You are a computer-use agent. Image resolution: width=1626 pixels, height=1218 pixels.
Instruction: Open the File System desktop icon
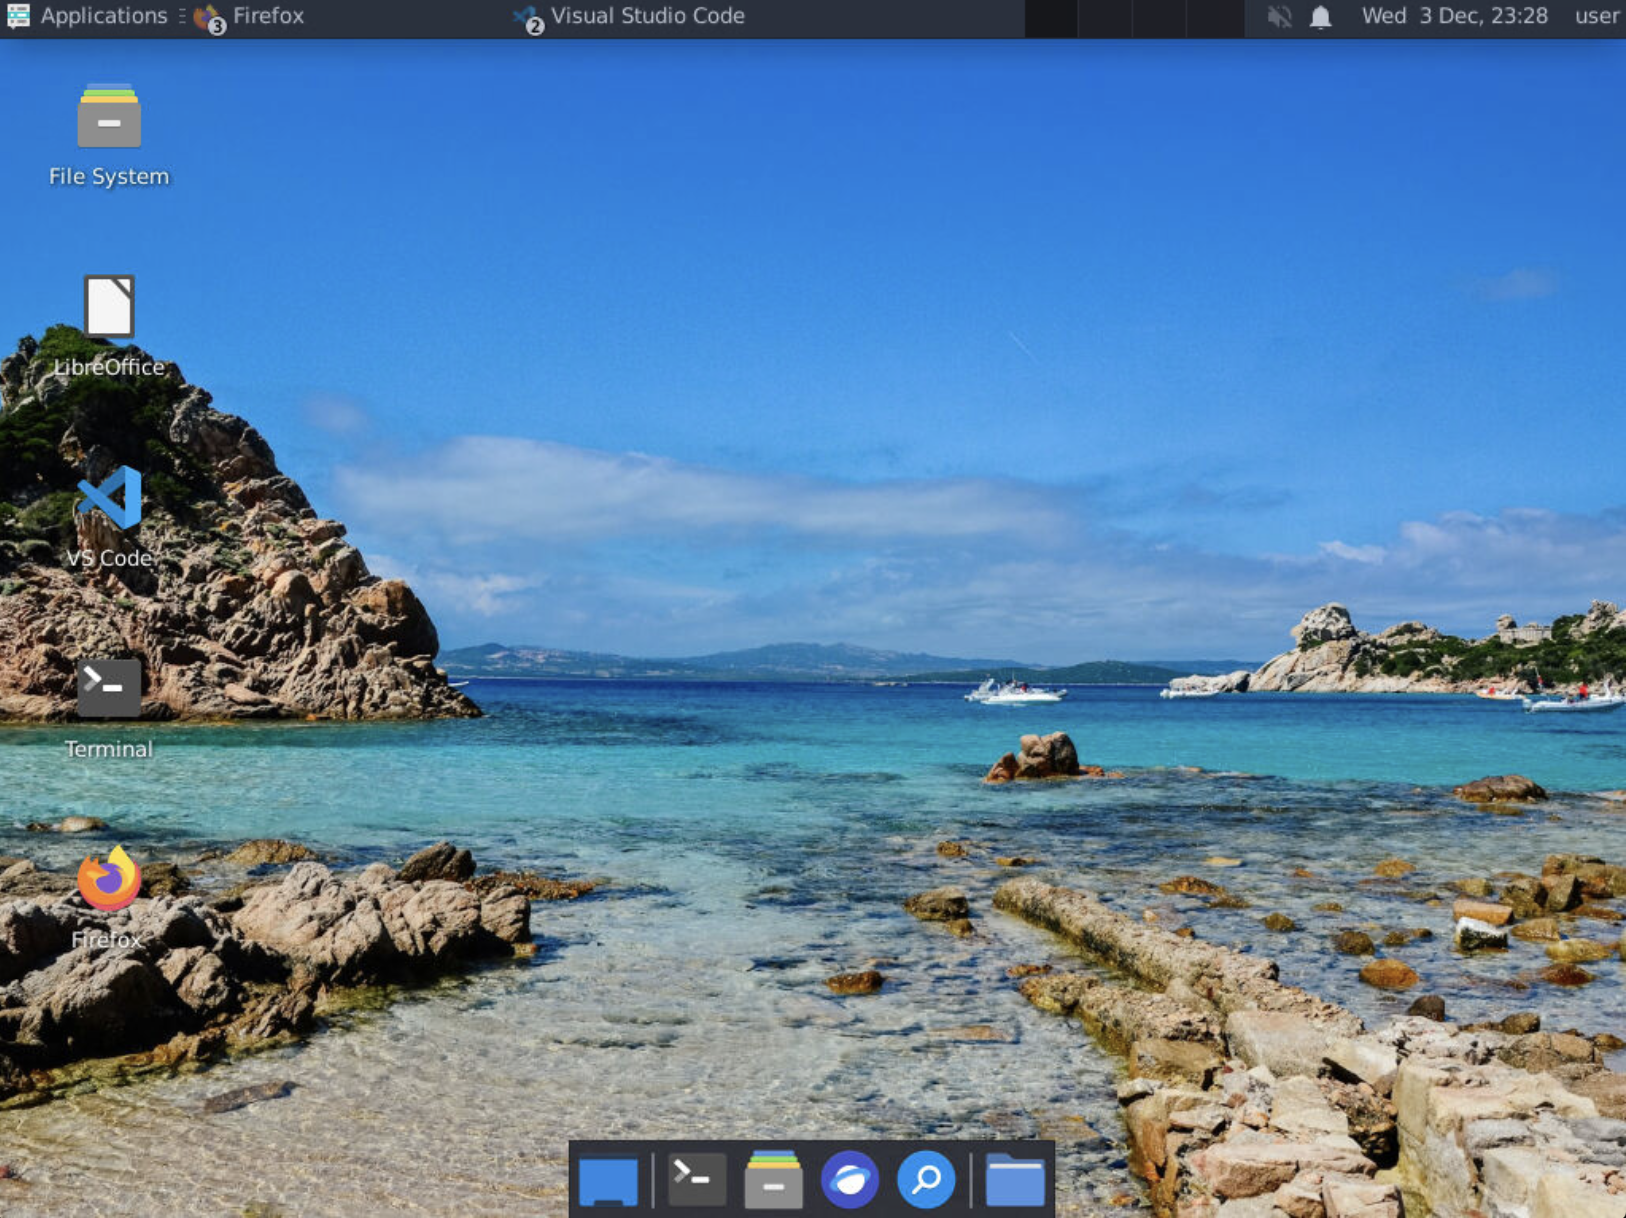click(x=109, y=118)
